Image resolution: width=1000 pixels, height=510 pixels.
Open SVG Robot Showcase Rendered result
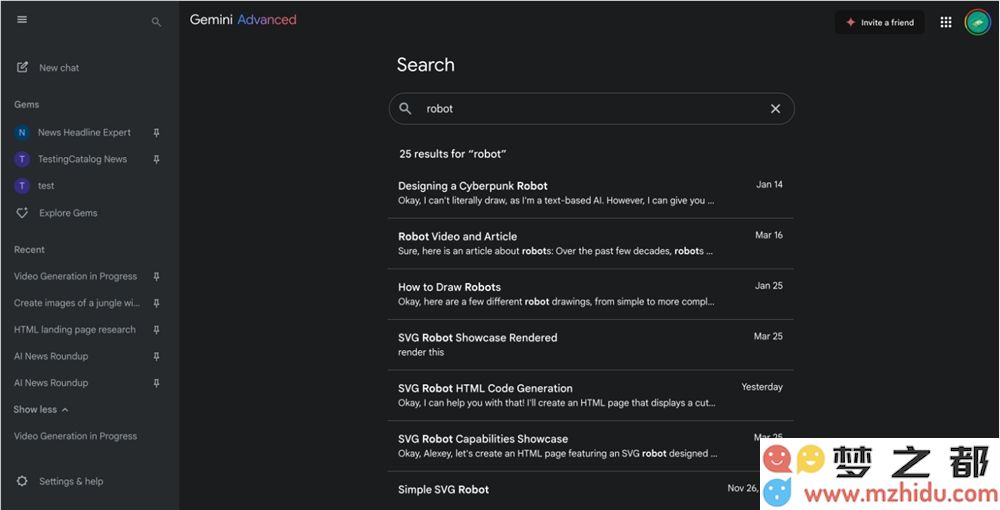[x=591, y=345]
